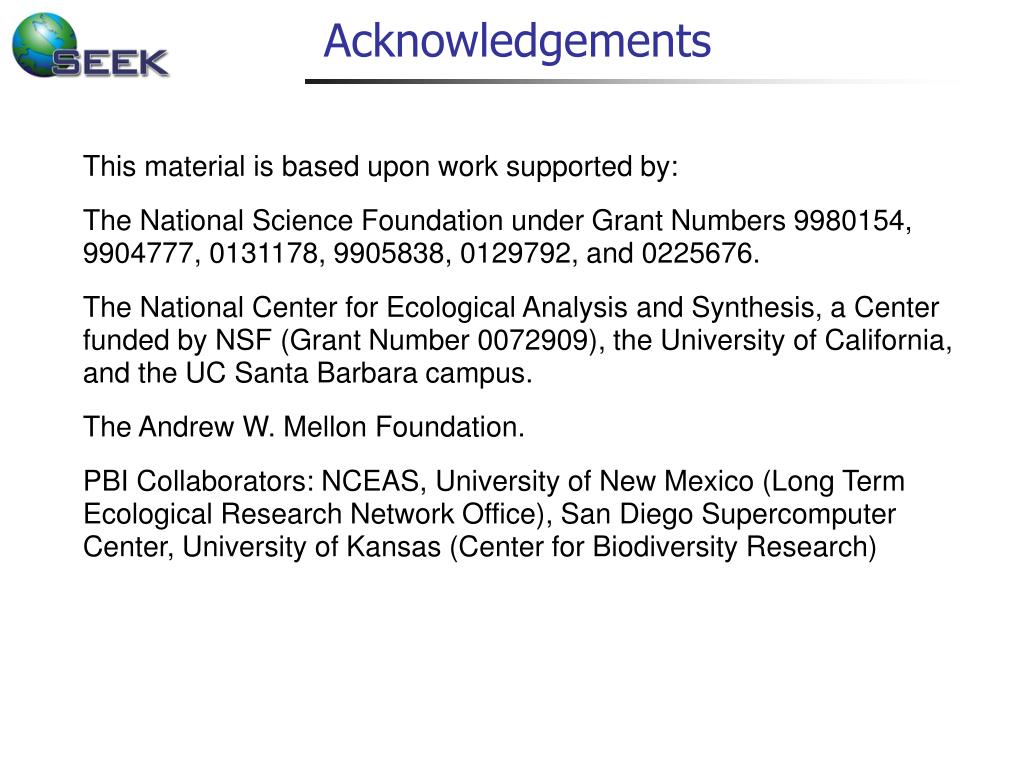The width and height of the screenshot is (1024, 768).
Task: Click grant number 9905838
Action: [x=390, y=254]
